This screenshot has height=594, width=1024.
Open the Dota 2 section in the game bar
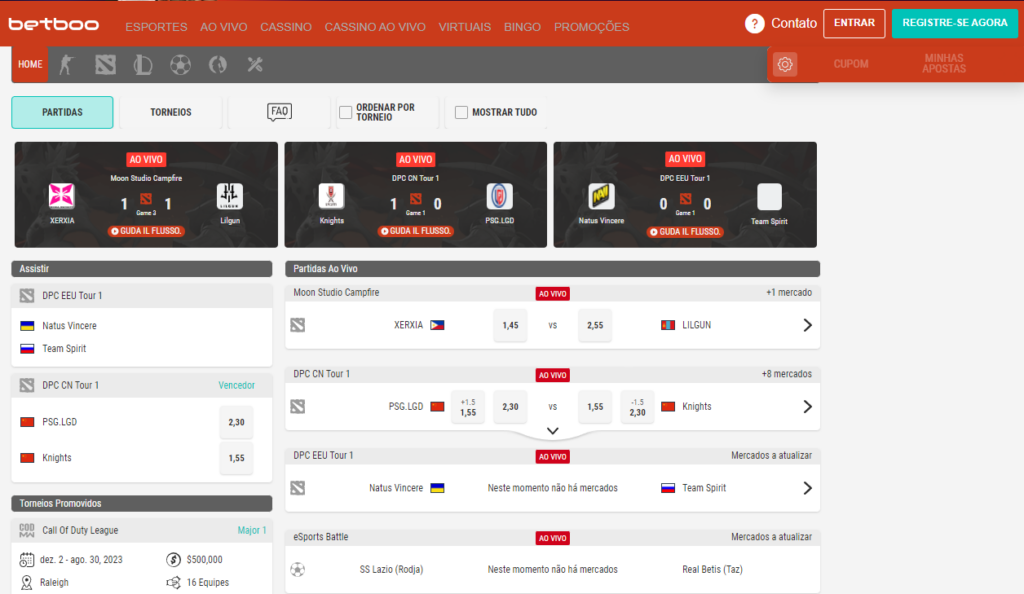point(105,65)
